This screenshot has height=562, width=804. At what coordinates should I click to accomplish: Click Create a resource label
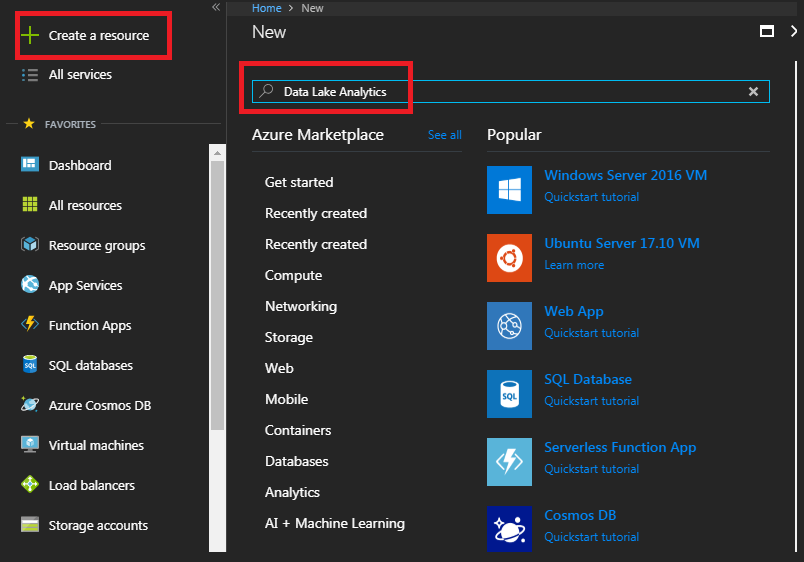99,35
